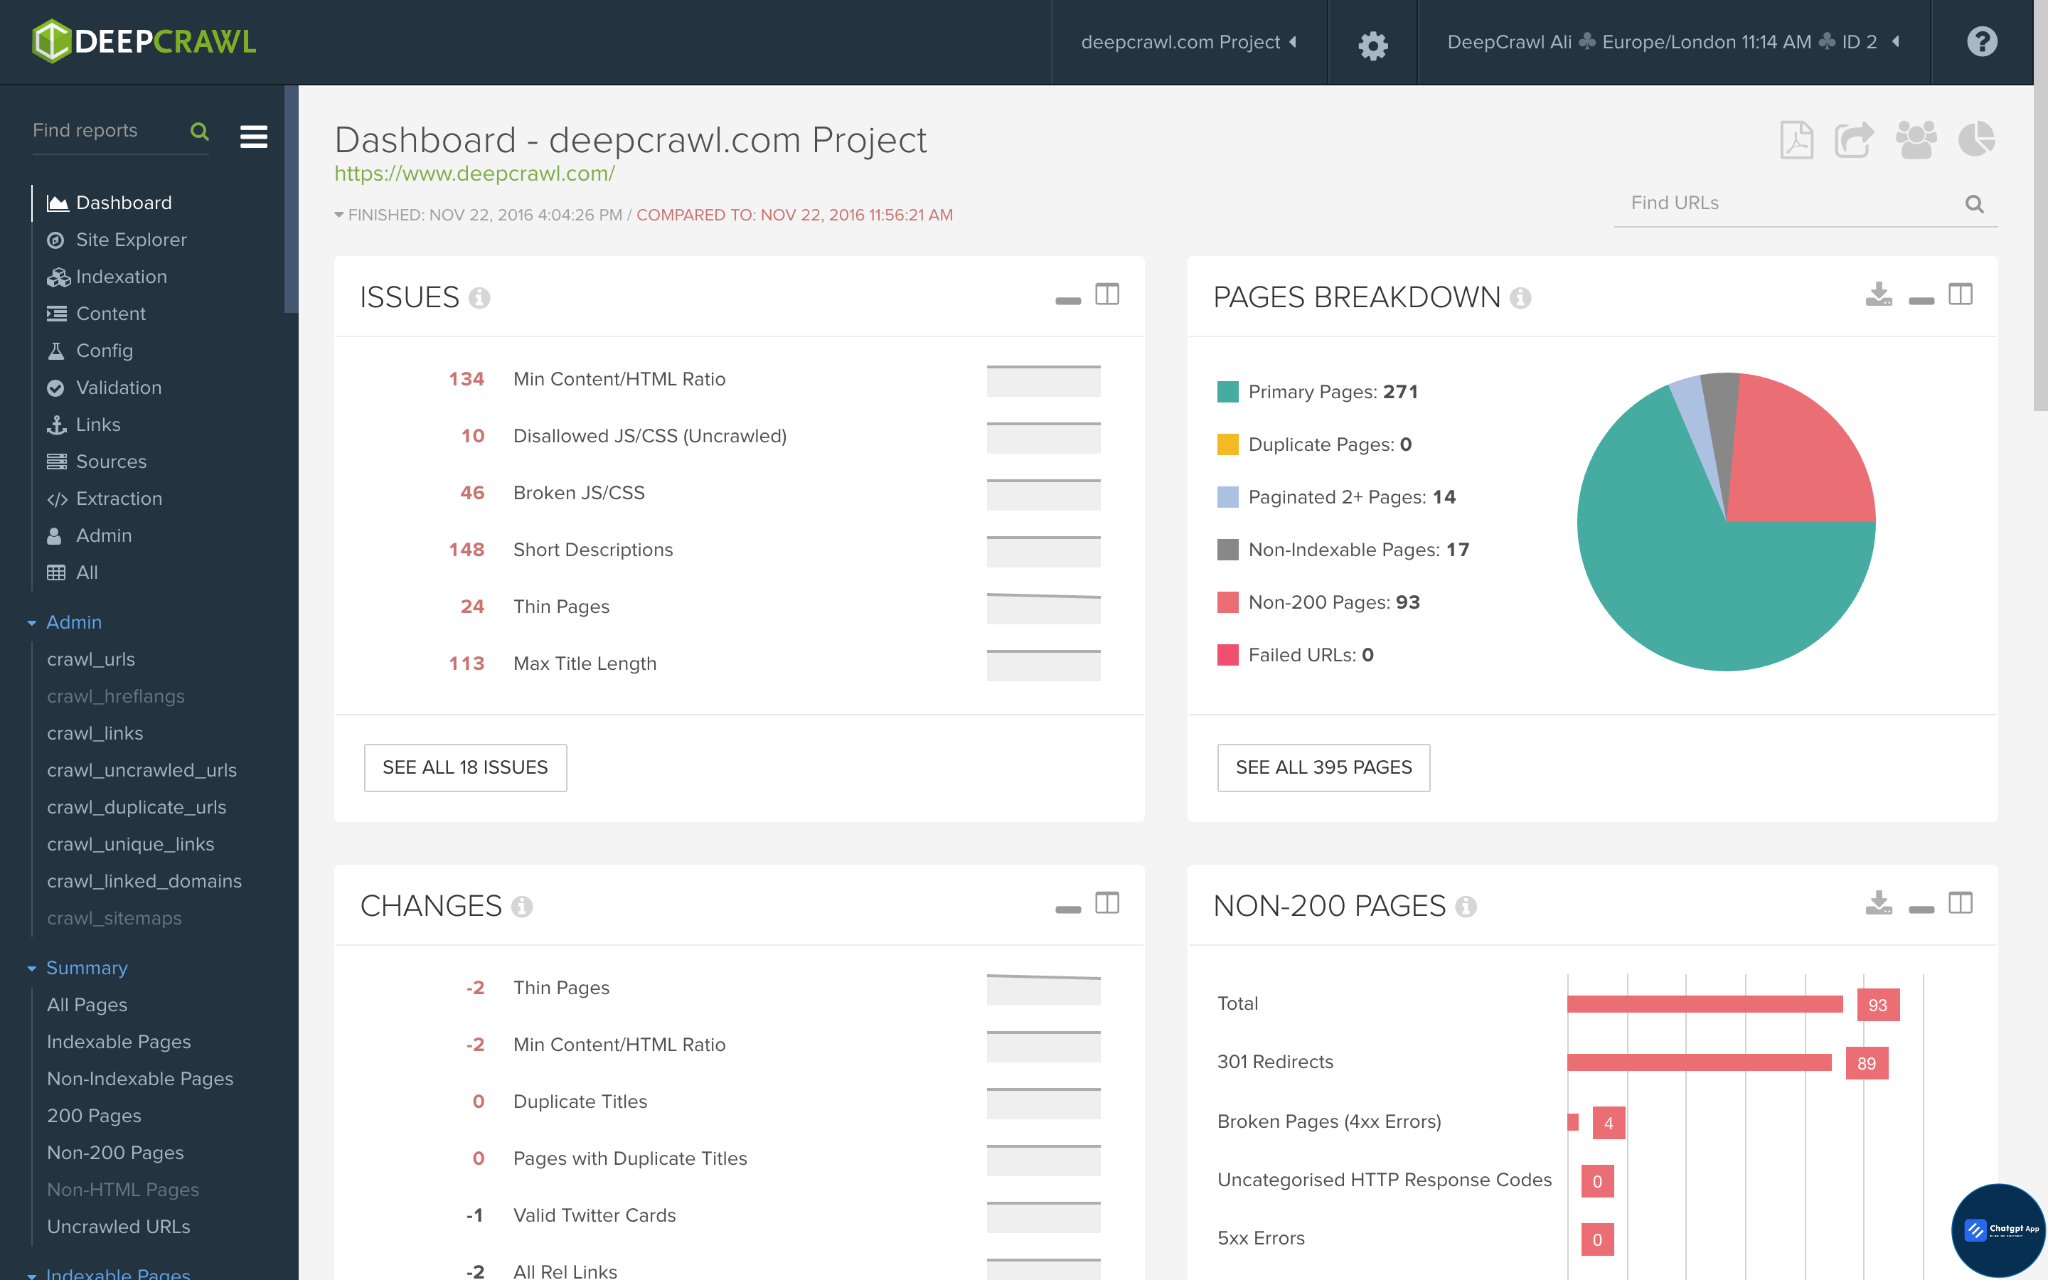Open the DeepCrawl Ali account dropdown
The width and height of the screenshot is (2048, 1280).
click(1673, 42)
